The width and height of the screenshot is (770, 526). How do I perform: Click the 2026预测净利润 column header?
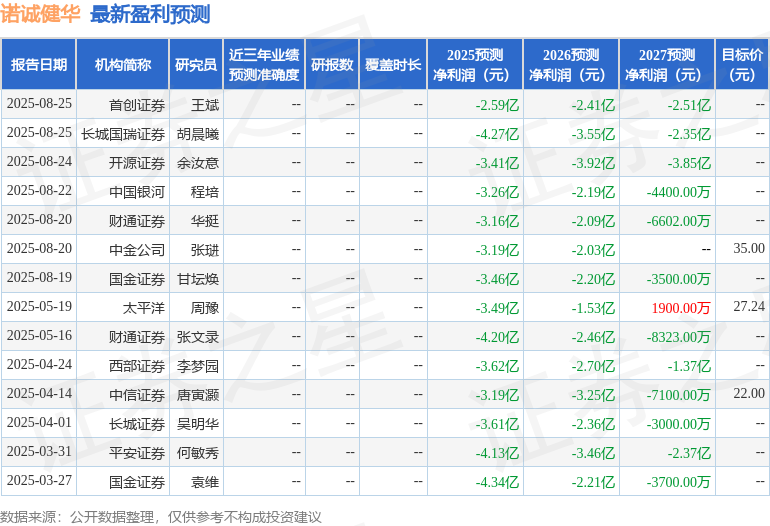[571, 64]
